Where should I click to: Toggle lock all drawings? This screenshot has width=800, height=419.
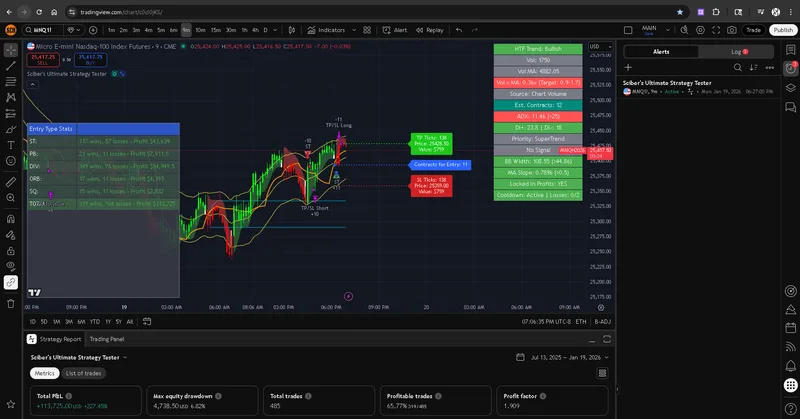pyautogui.click(x=11, y=251)
